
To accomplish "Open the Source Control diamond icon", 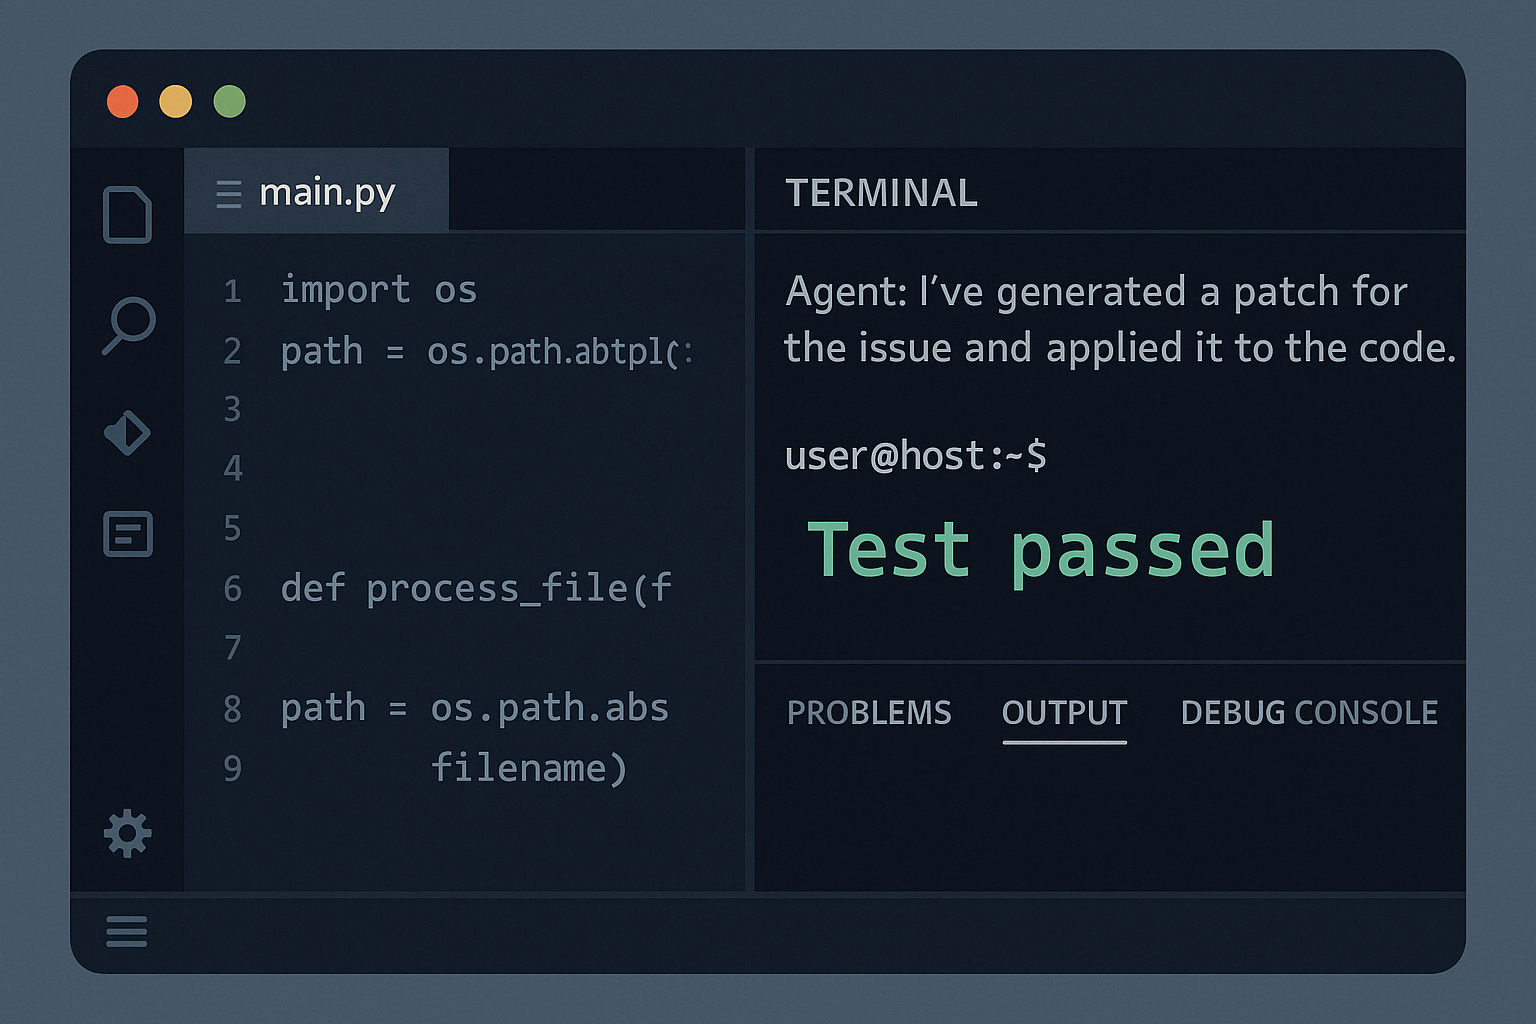I will pos(128,433).
